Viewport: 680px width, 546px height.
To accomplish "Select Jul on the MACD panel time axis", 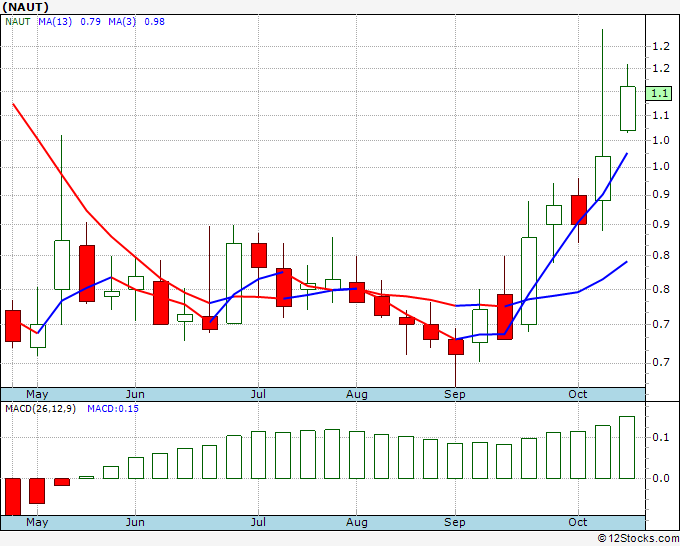I will pos(258,522).
